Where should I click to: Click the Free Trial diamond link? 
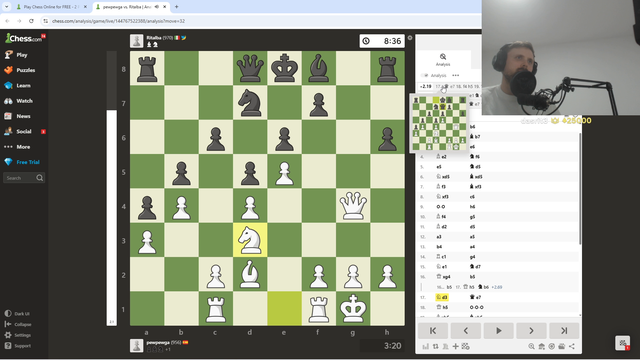22,162
